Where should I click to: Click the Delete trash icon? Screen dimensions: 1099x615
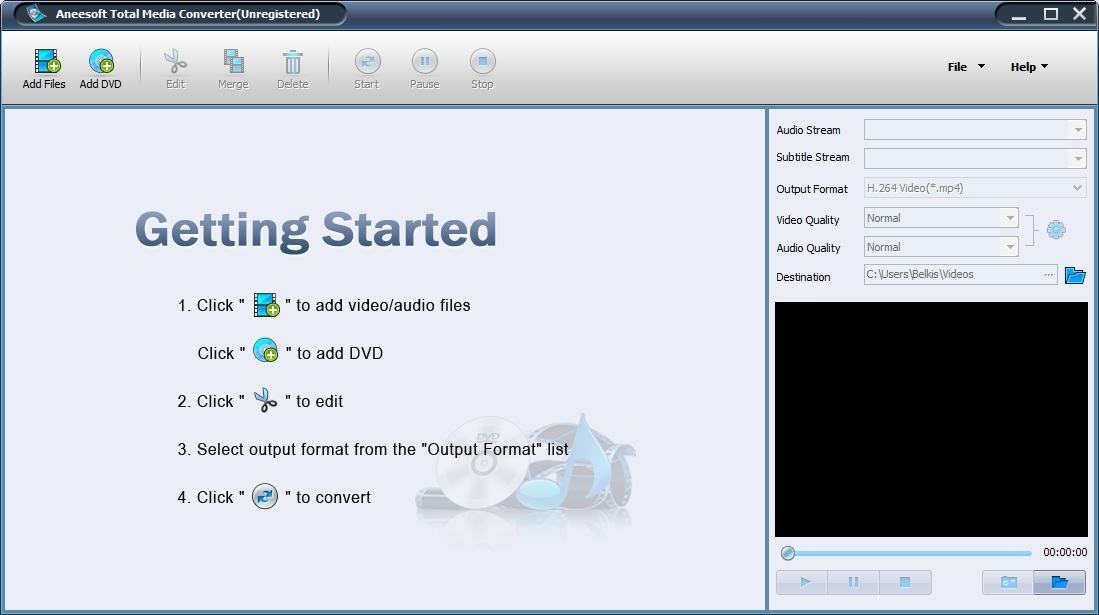click(292, 61)
